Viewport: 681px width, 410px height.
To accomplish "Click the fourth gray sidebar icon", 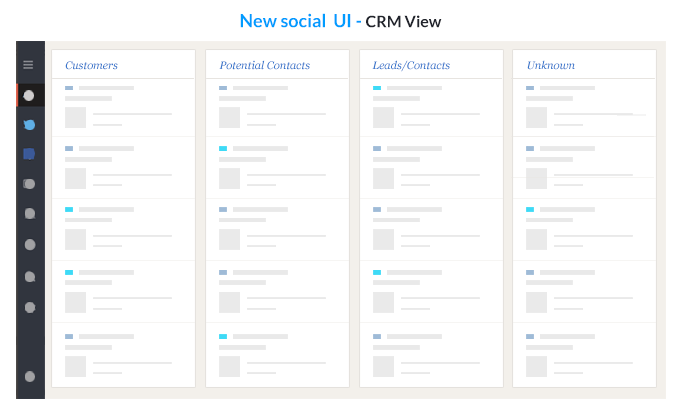I will 29,277.
